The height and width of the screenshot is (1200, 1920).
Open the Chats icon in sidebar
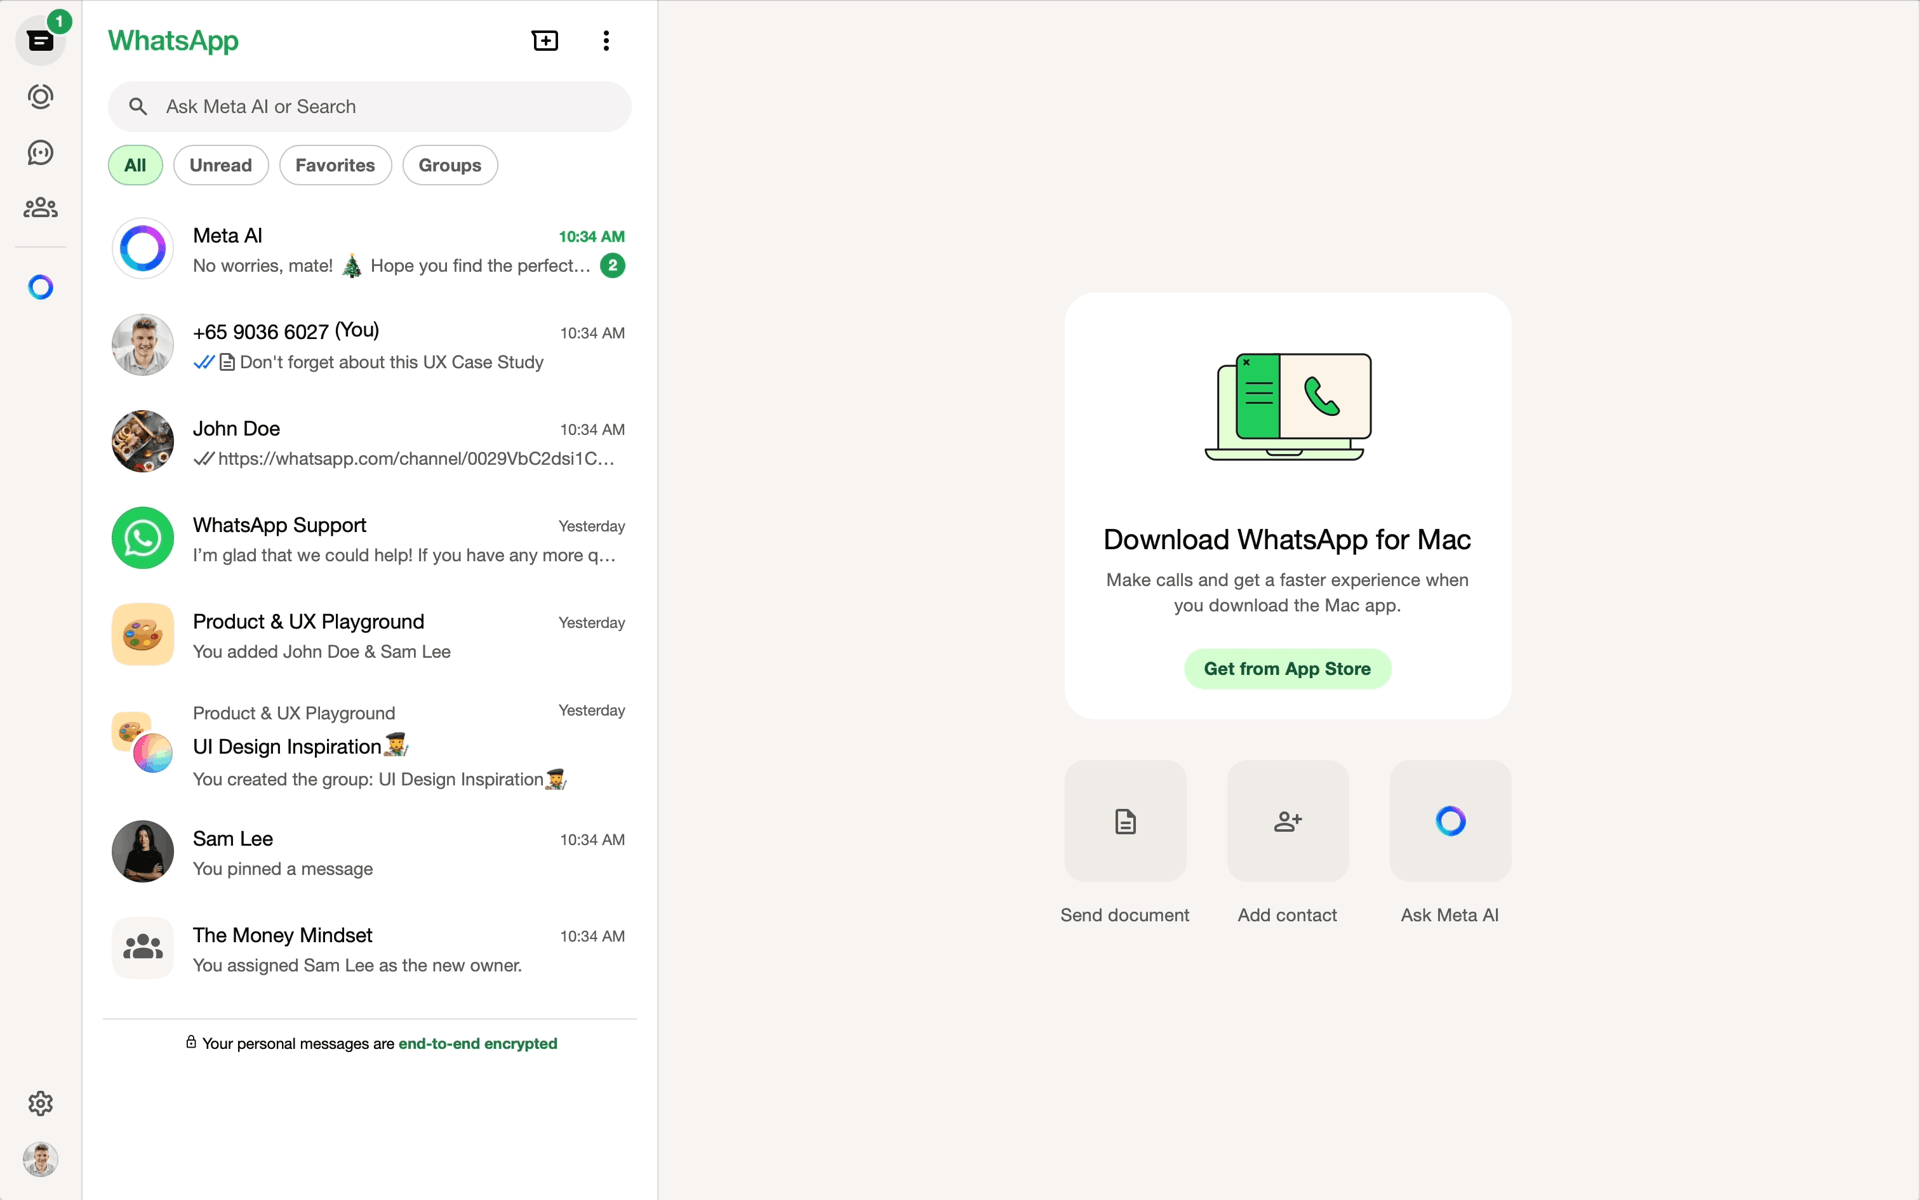pyautogui.click(x=40, y=41)
